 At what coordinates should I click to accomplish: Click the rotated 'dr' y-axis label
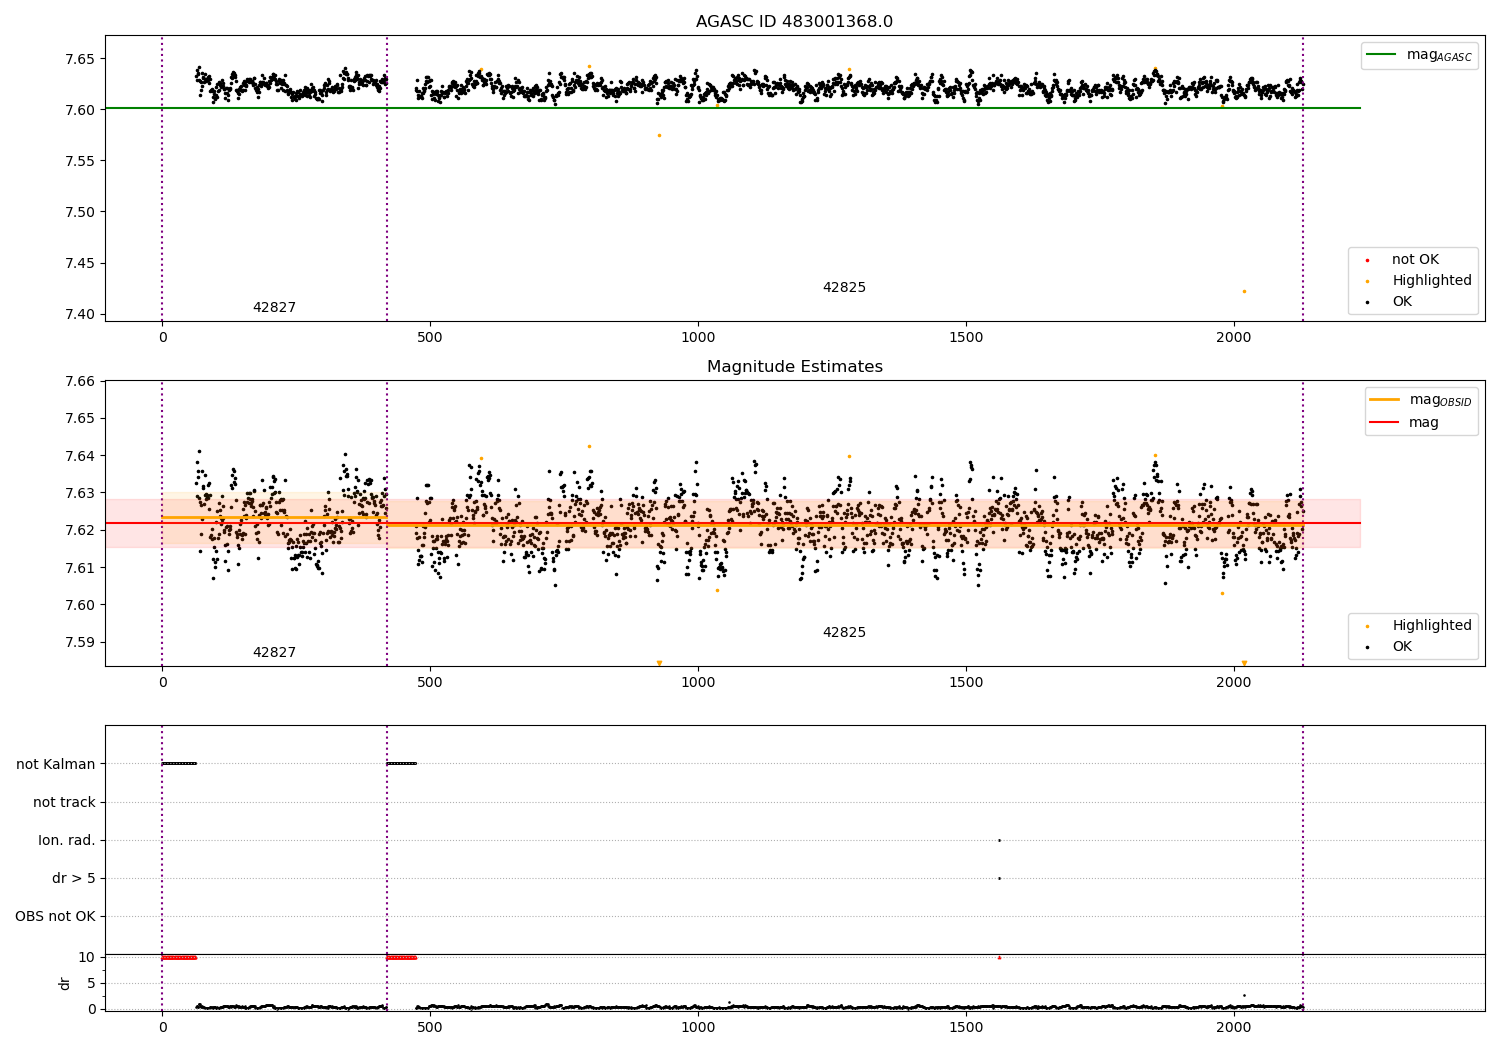tap(65, 983)
